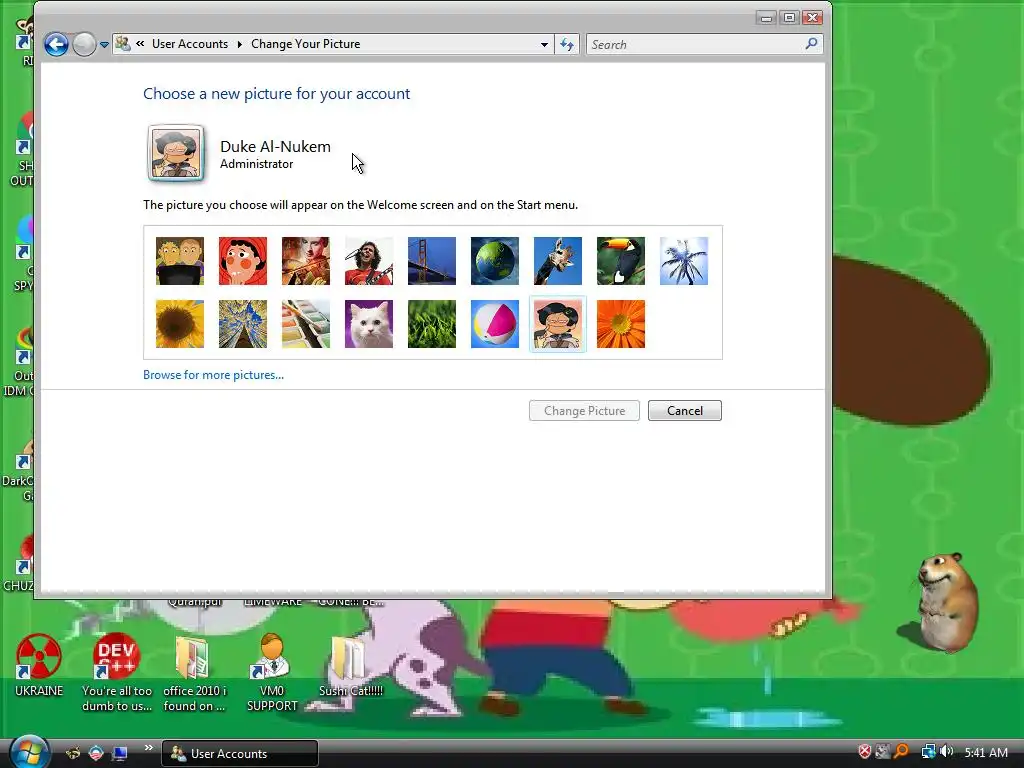Pick the watercolor paint set picture
This screenshot has height=768, width=1024.
point(306,324)
